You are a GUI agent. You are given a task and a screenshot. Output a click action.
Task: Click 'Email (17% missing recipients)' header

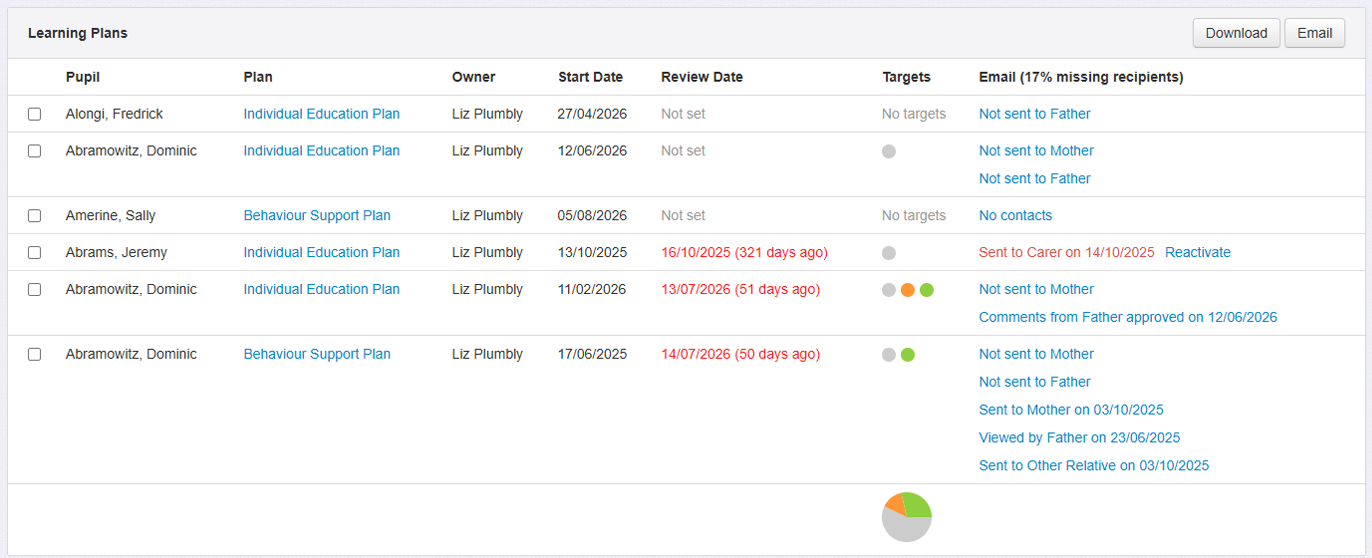pyautogui.click(x=1081, y=77)
